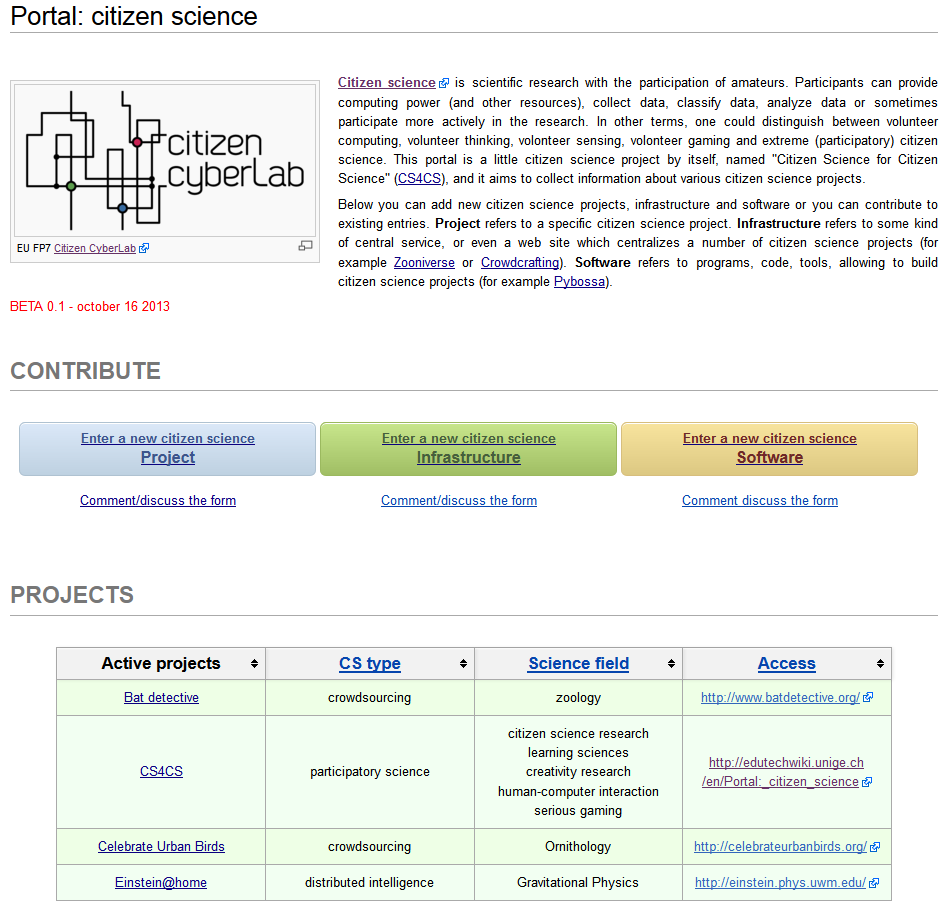Image resolution: width=949 pixels, height=901 pixels.
Task: Click external link icon after batdetective.org URL
Action: point(868,697)
